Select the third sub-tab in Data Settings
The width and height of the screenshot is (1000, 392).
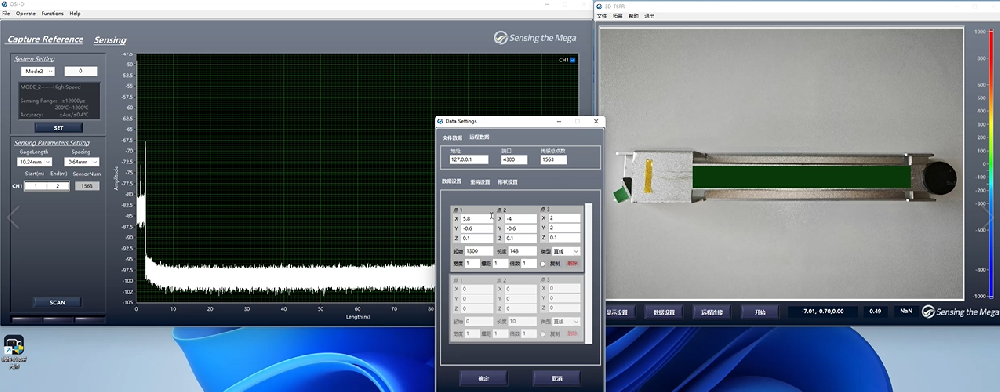pos(508,182)
